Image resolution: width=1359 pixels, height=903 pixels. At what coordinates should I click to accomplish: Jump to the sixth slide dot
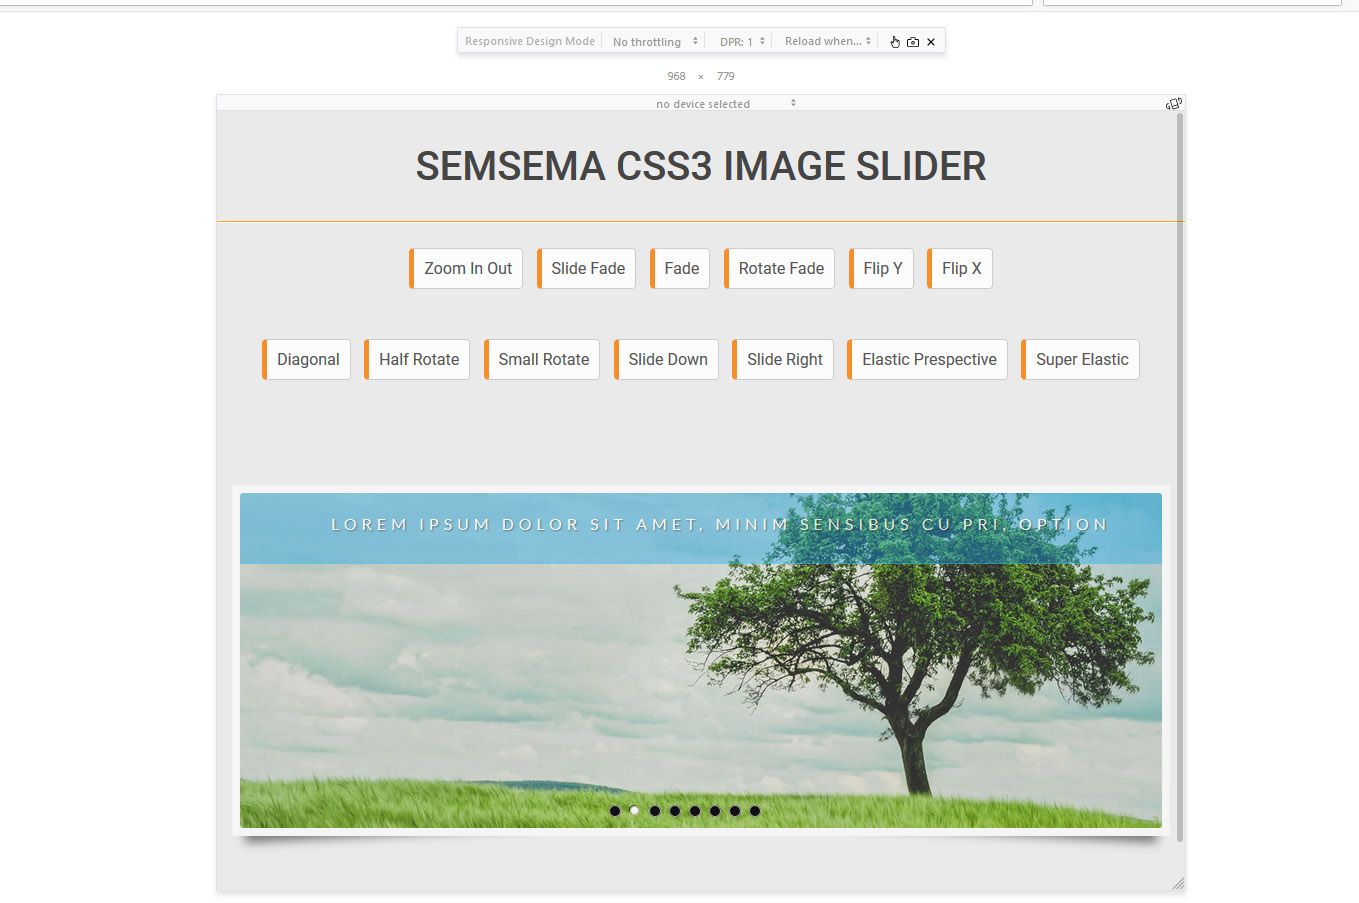click(715, 811)
